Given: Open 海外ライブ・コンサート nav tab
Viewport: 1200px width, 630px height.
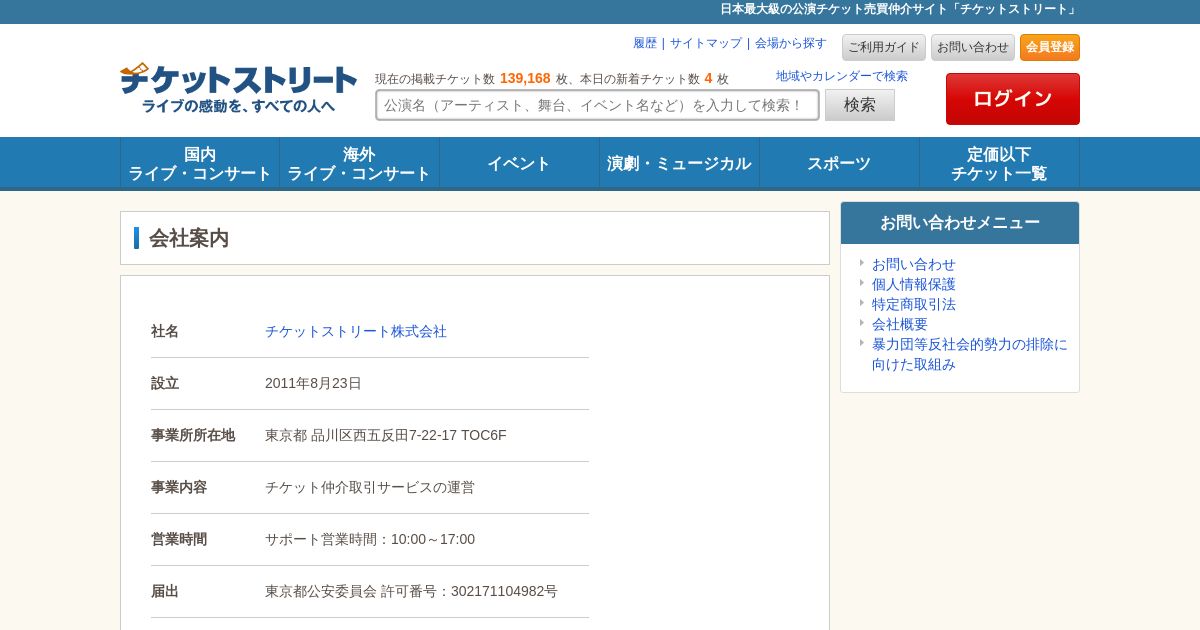Looking at the screenshot, I should pos(359,163).
